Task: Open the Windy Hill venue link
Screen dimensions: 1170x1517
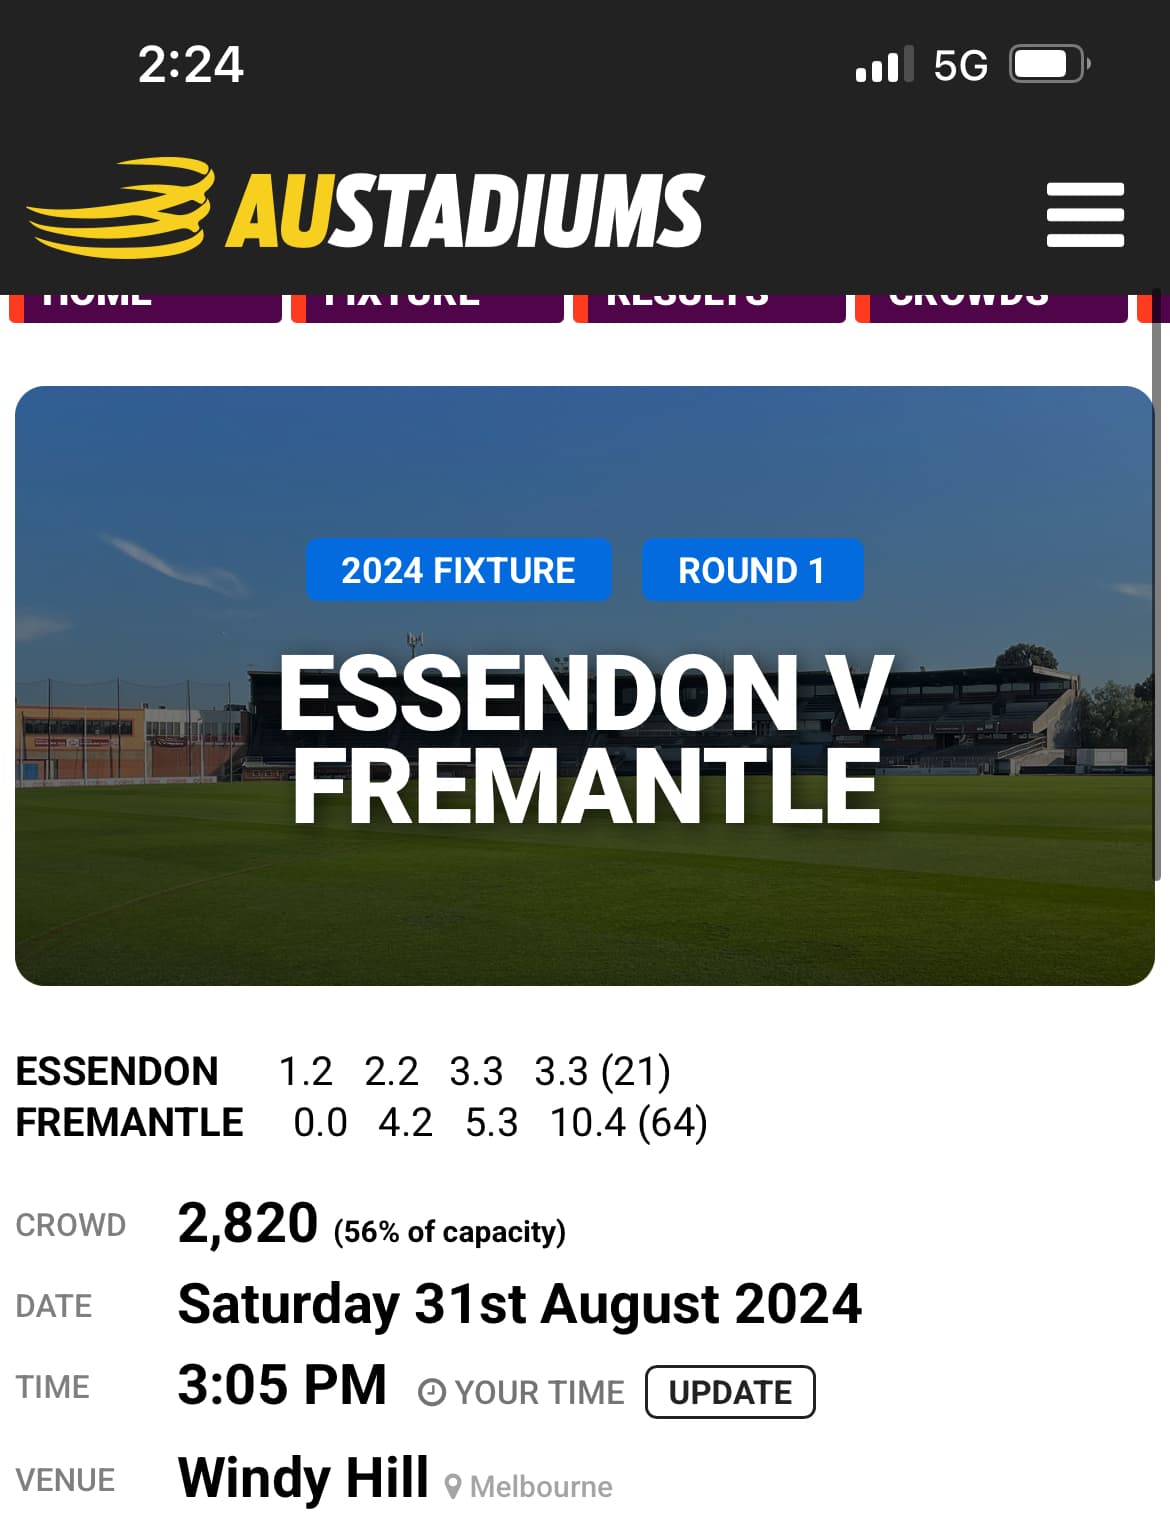Action: coord(303,1477)
